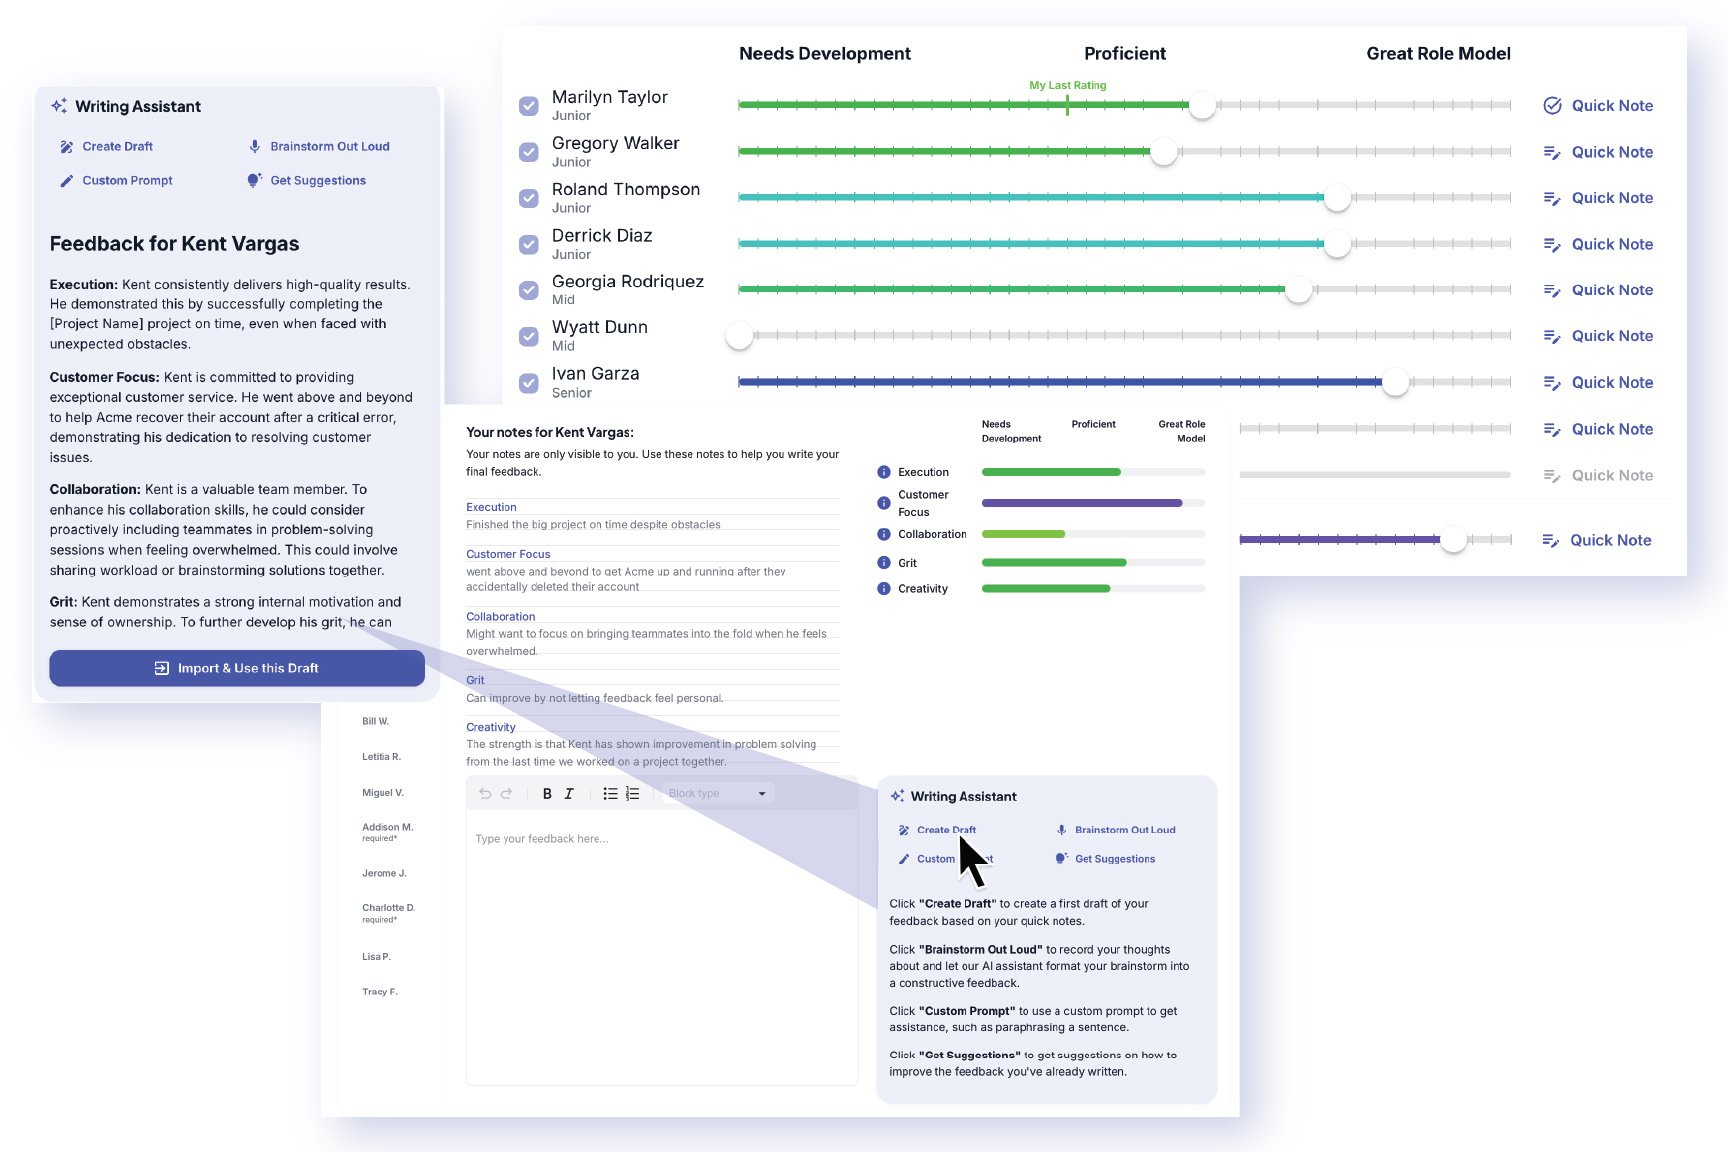The height and width of the screenshot is (1152, 1728).
Task: Uncheck Ivan Garza's checkbox
Action: click(x=529, y=382)
